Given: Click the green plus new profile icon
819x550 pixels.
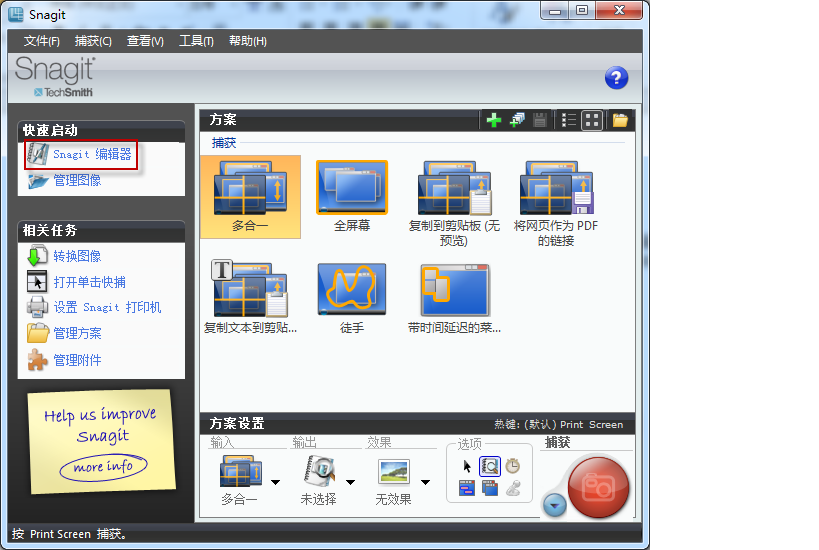Looking at the screenshot, I should pos(494,120).
